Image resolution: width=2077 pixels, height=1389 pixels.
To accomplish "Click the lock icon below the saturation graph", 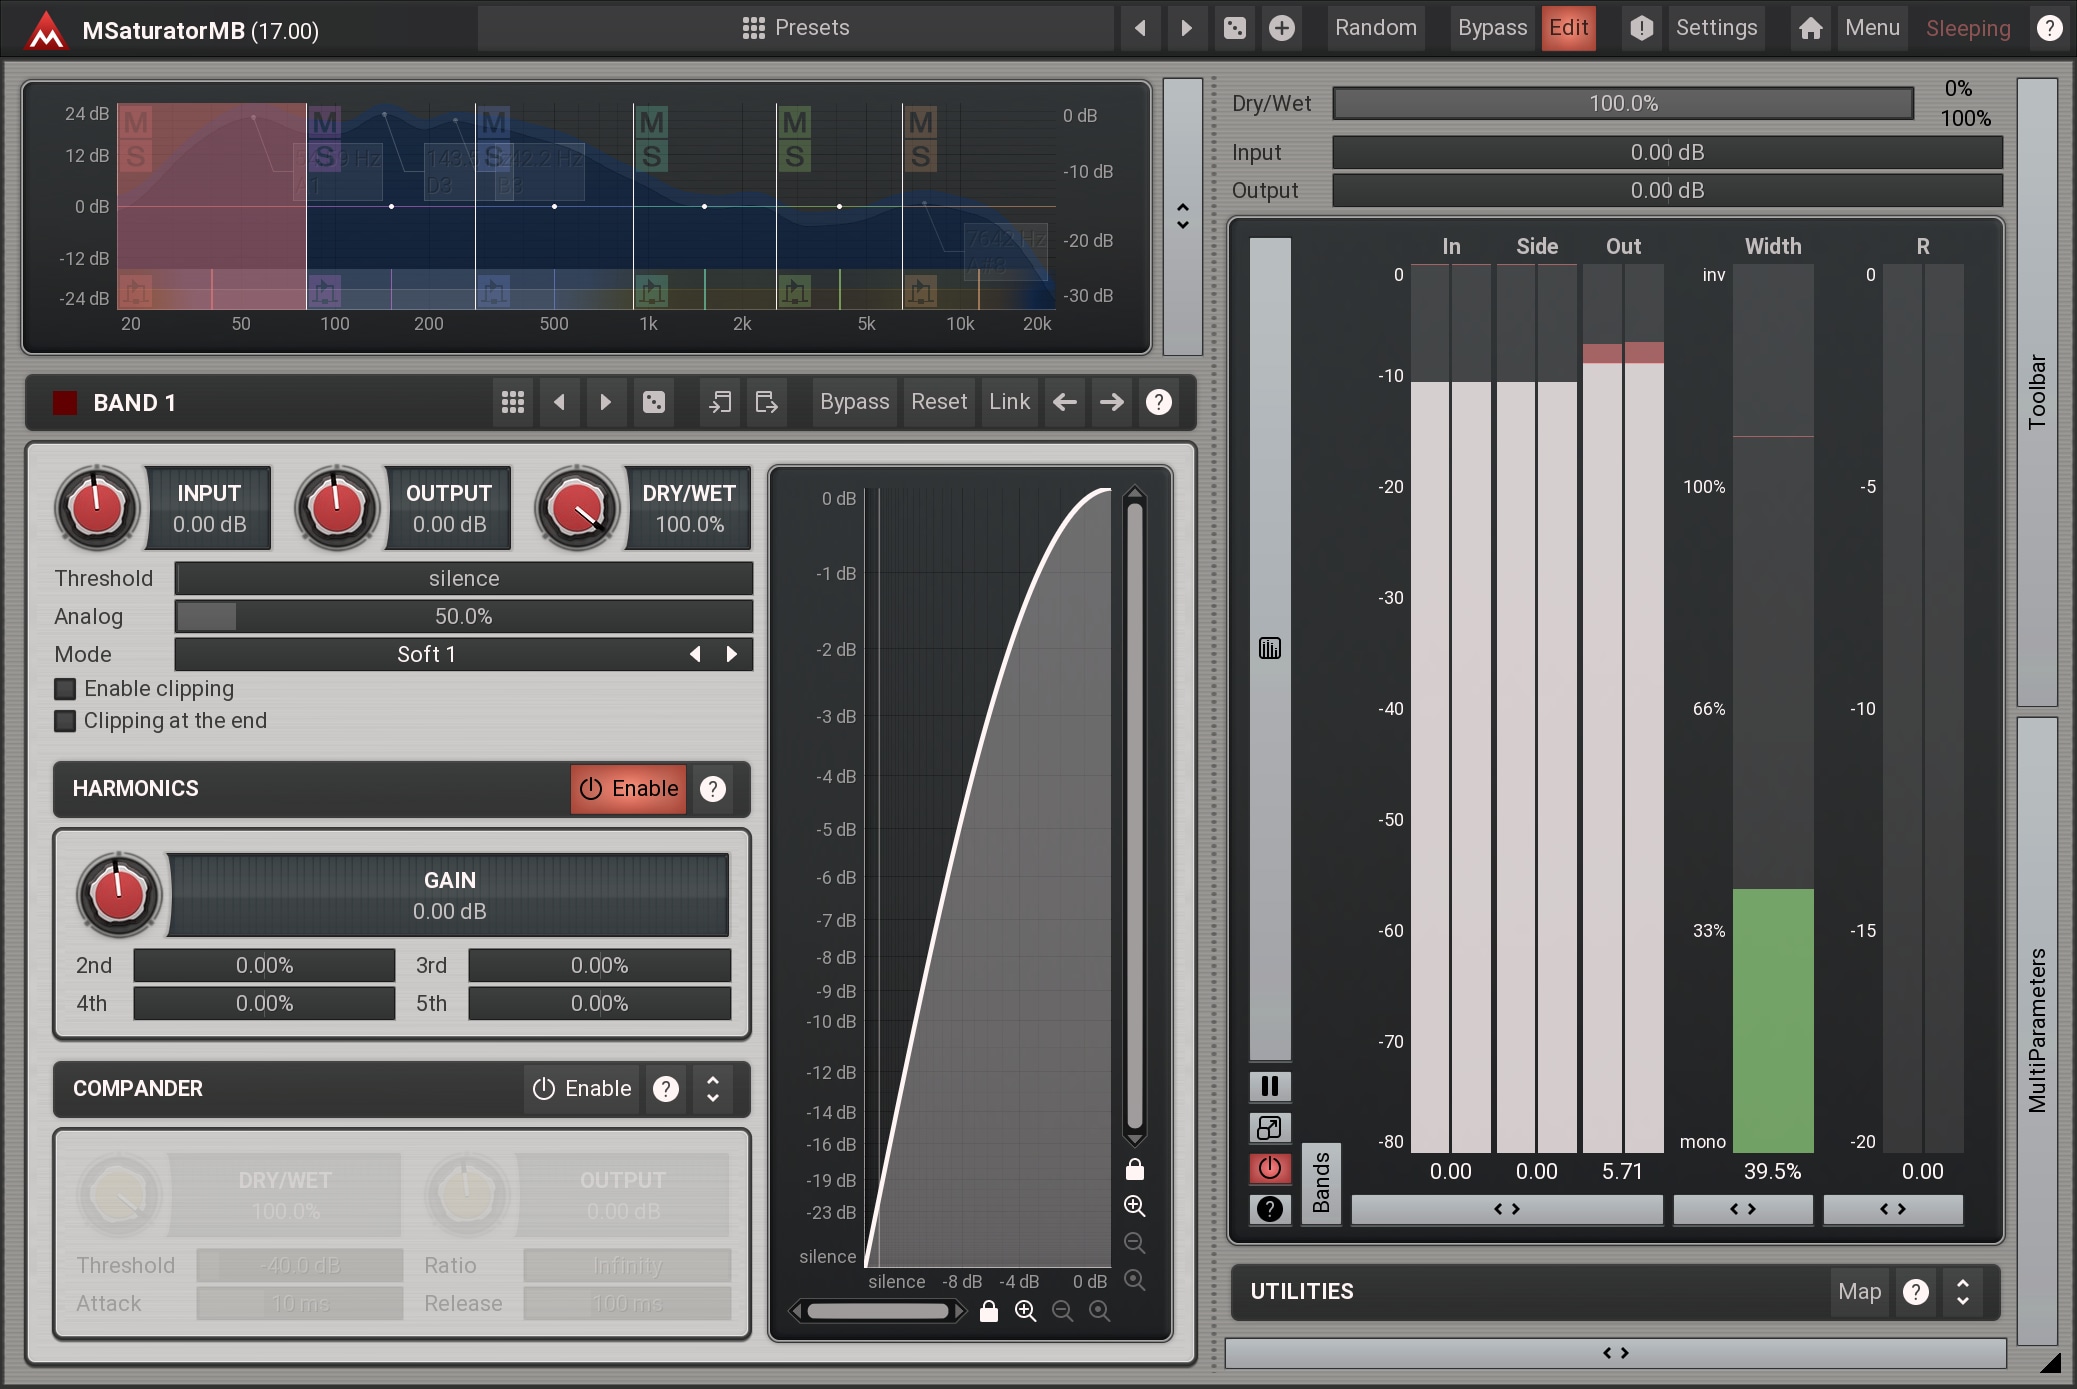I will pos(988,1311).
